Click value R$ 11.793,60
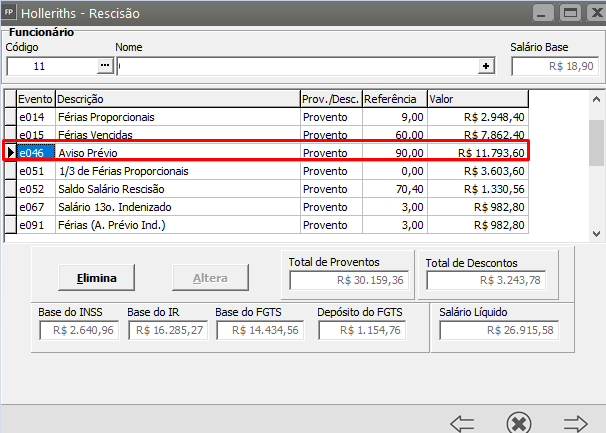This screenshot has height=433, width=606. tap(478, 153)
